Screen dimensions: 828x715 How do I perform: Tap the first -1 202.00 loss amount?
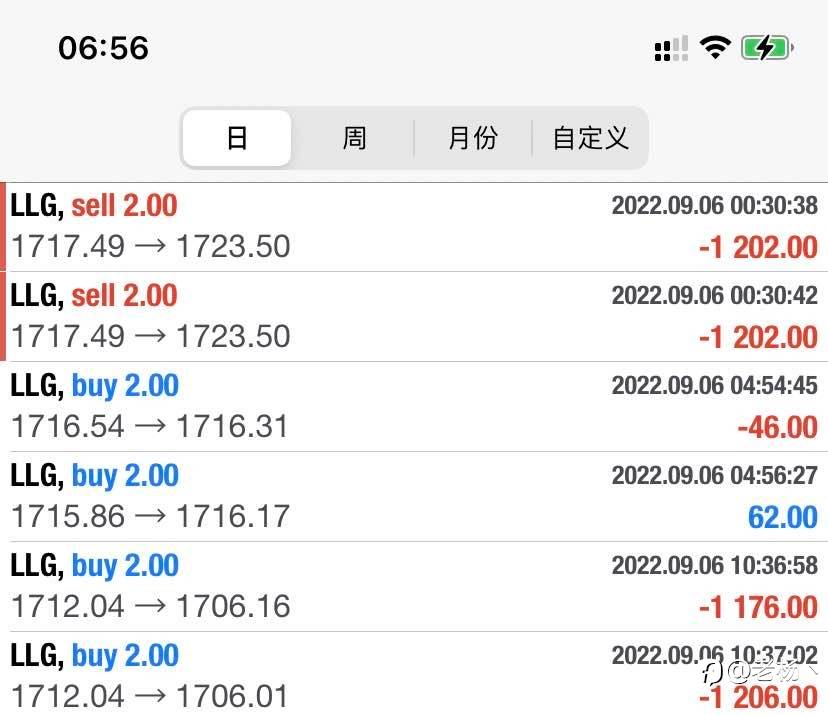click(x=758, y=247)
